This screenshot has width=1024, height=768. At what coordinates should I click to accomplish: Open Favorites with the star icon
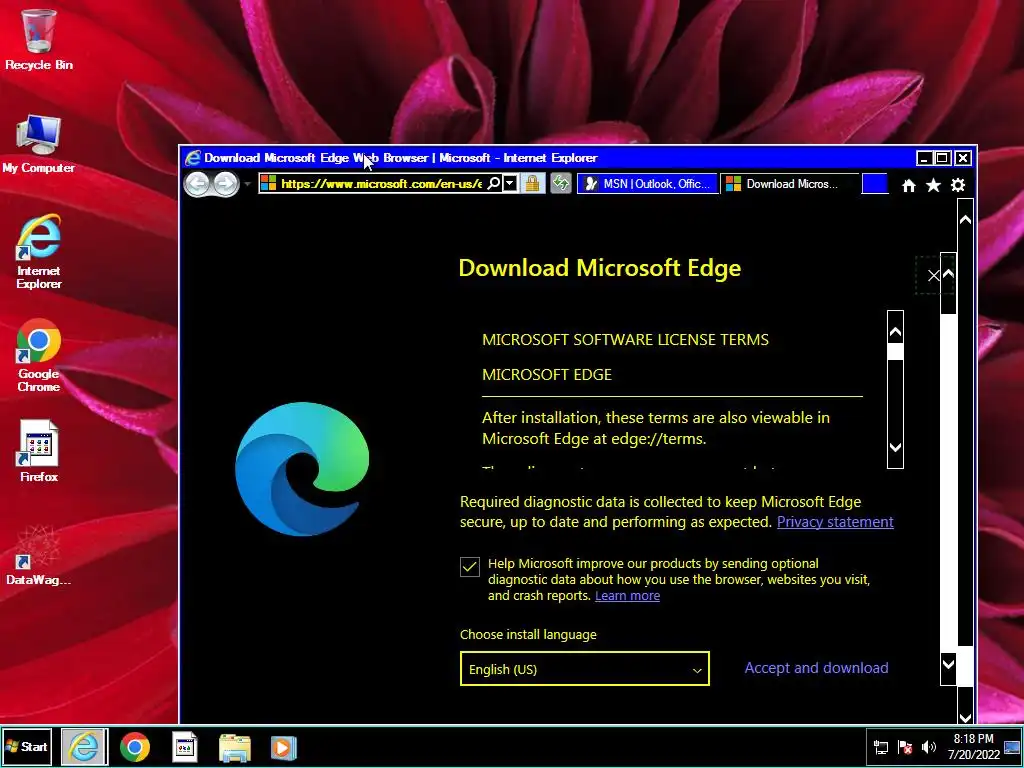tap(933, 185)
